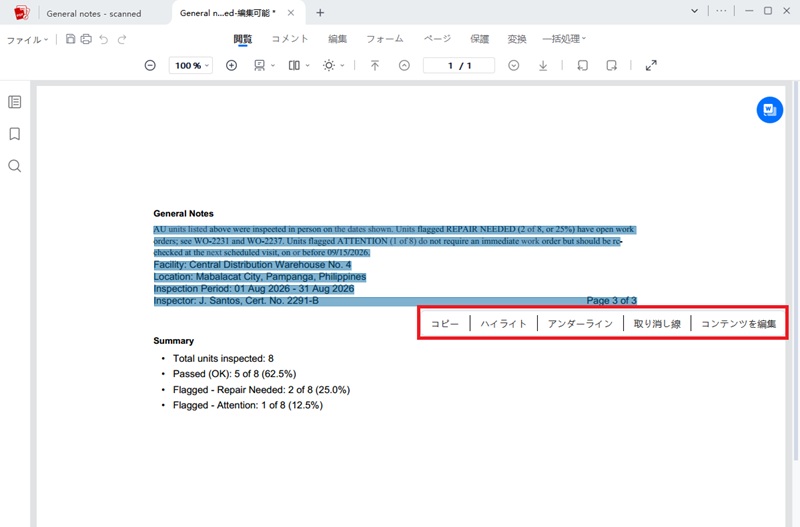Viewport: 800px width, 527px height.
Task: Undo the last action
Action: [x=104, y=39]
